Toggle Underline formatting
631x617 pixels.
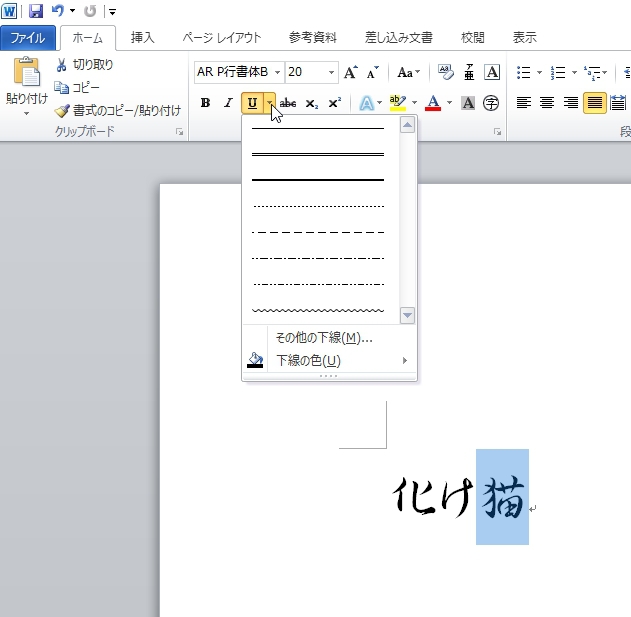pyautogui.click(x=252, y=103)
